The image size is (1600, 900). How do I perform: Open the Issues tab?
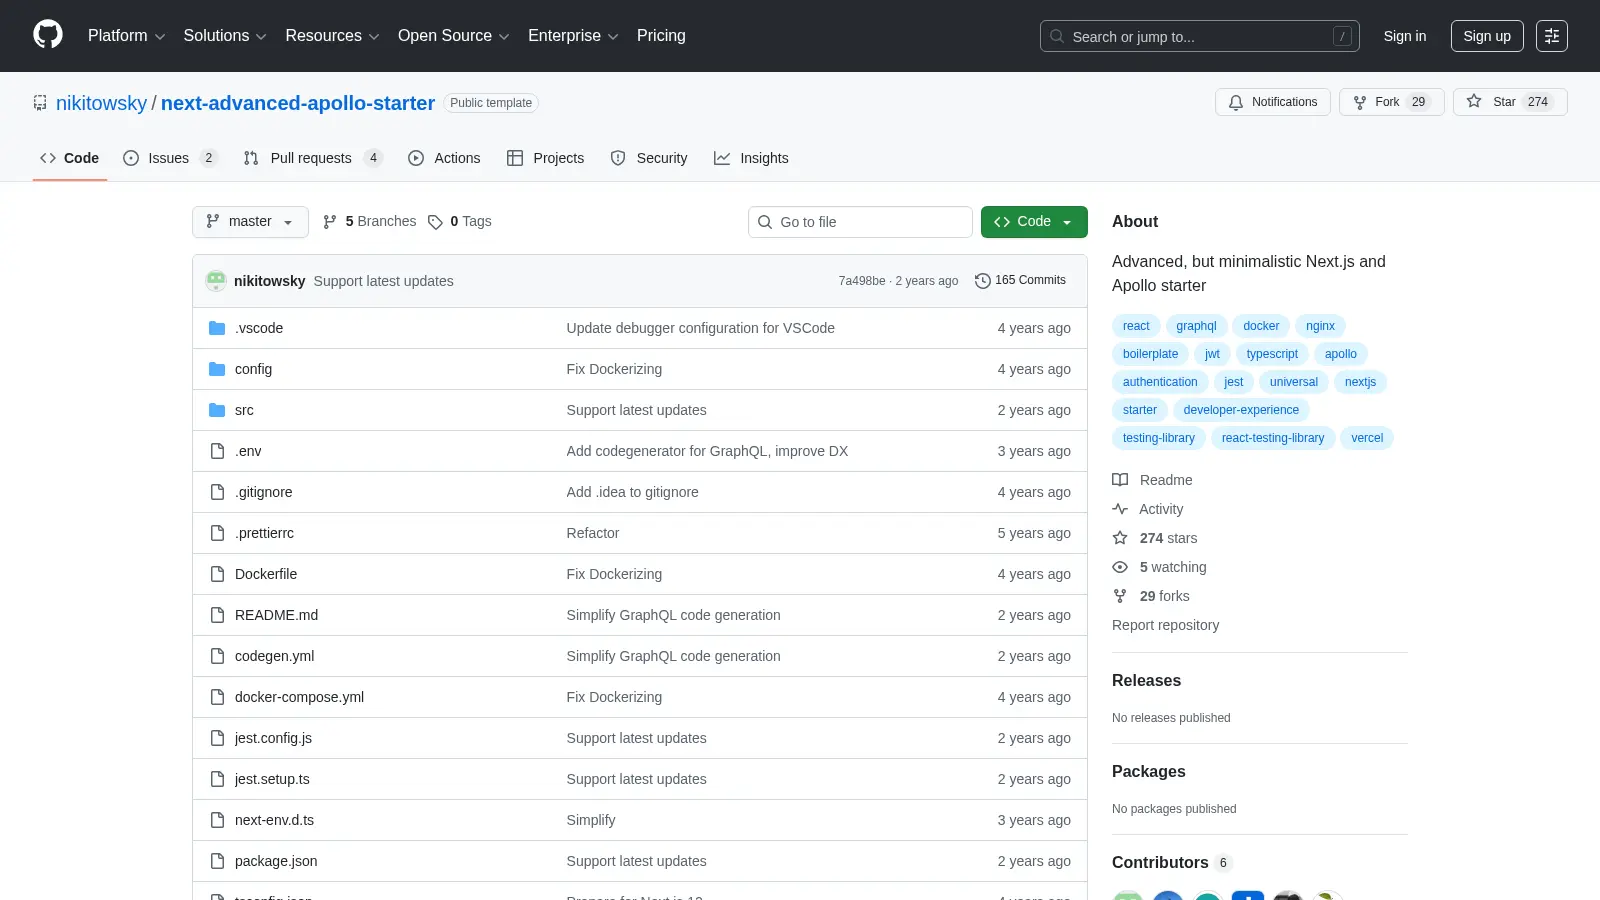(x=170, y=158)
